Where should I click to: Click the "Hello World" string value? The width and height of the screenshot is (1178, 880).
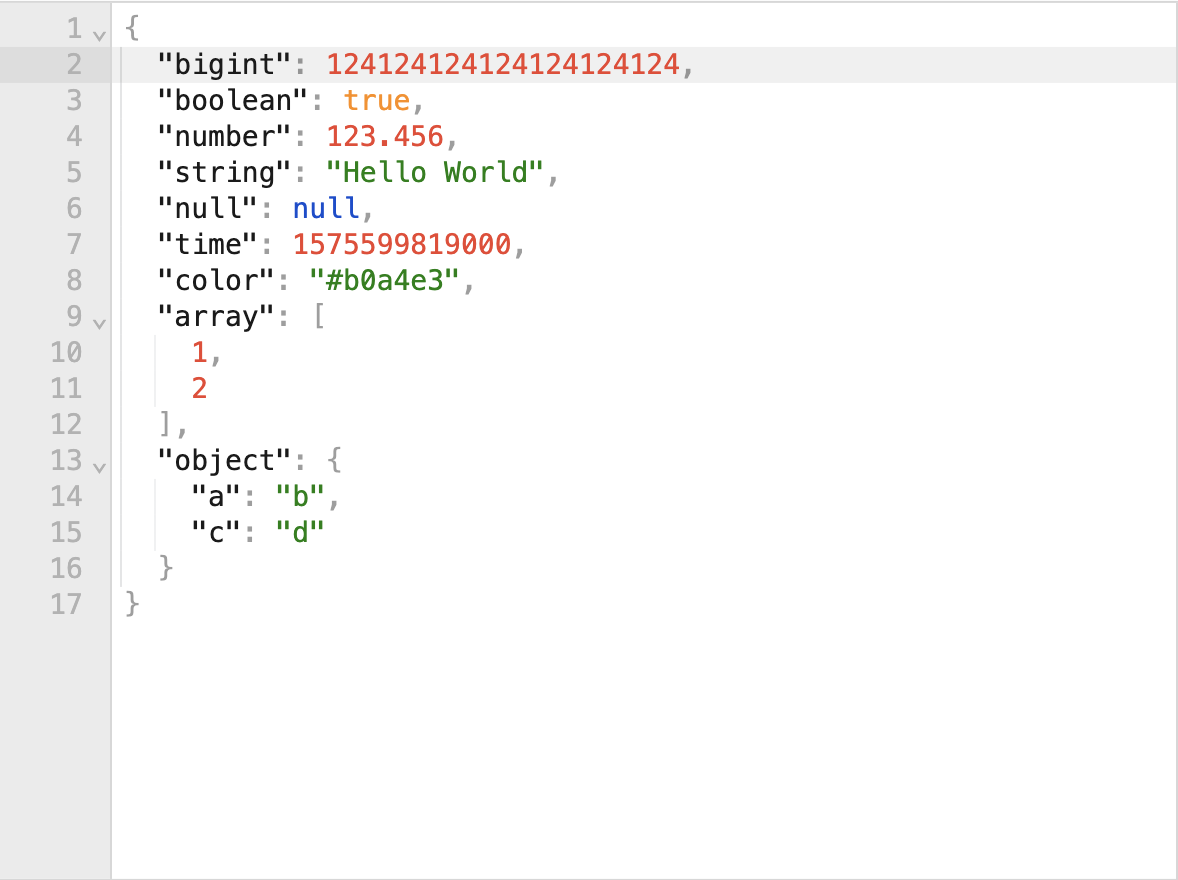click(x=435, y=173)
